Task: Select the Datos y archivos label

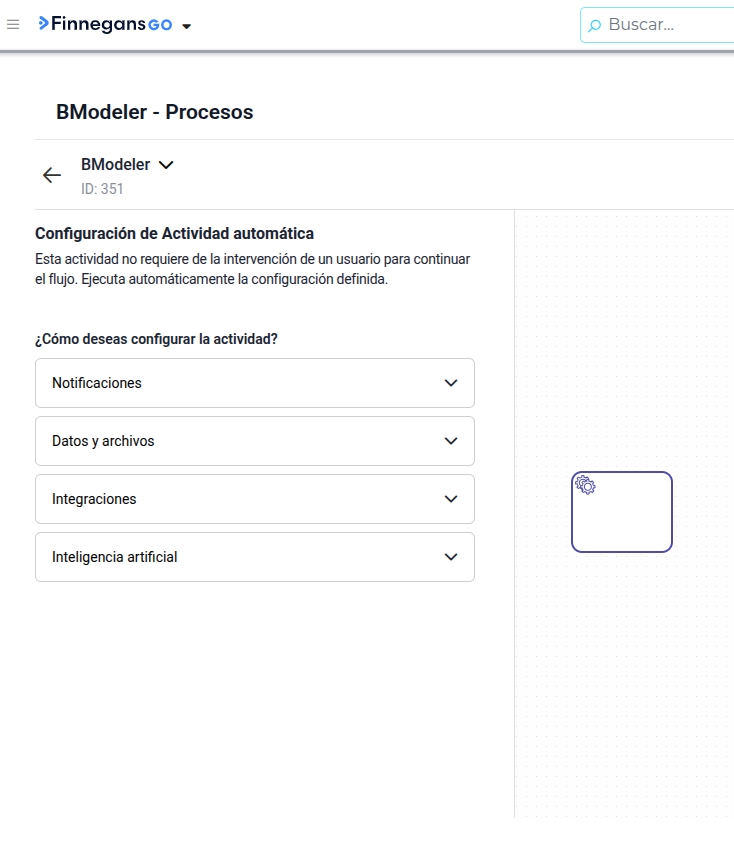Action: click(103, 441)
